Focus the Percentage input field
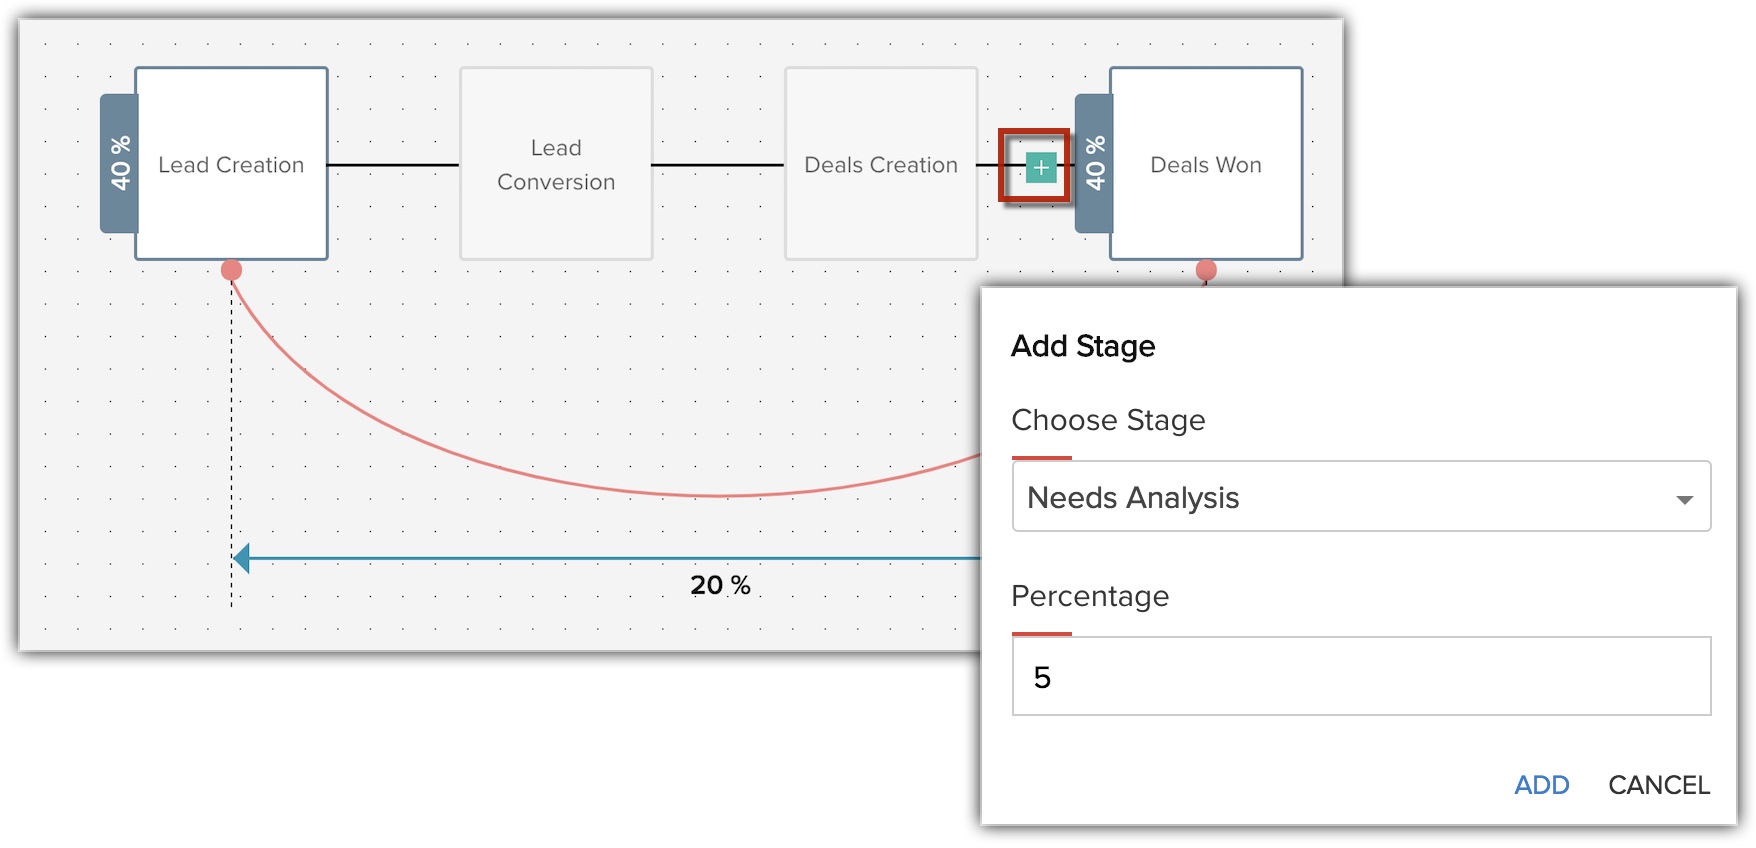 [1361, 677]
